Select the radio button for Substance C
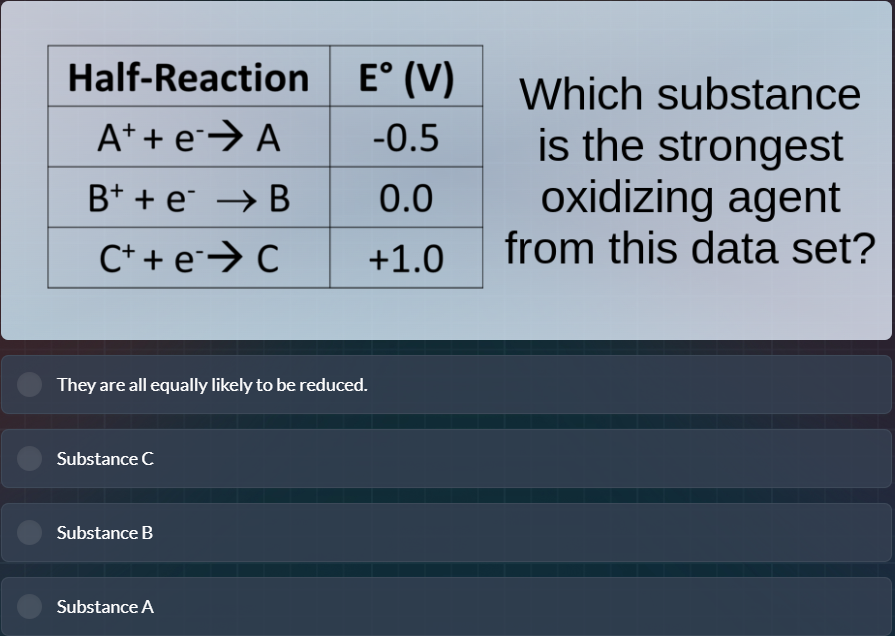895x636 pixels. (30, 459)
